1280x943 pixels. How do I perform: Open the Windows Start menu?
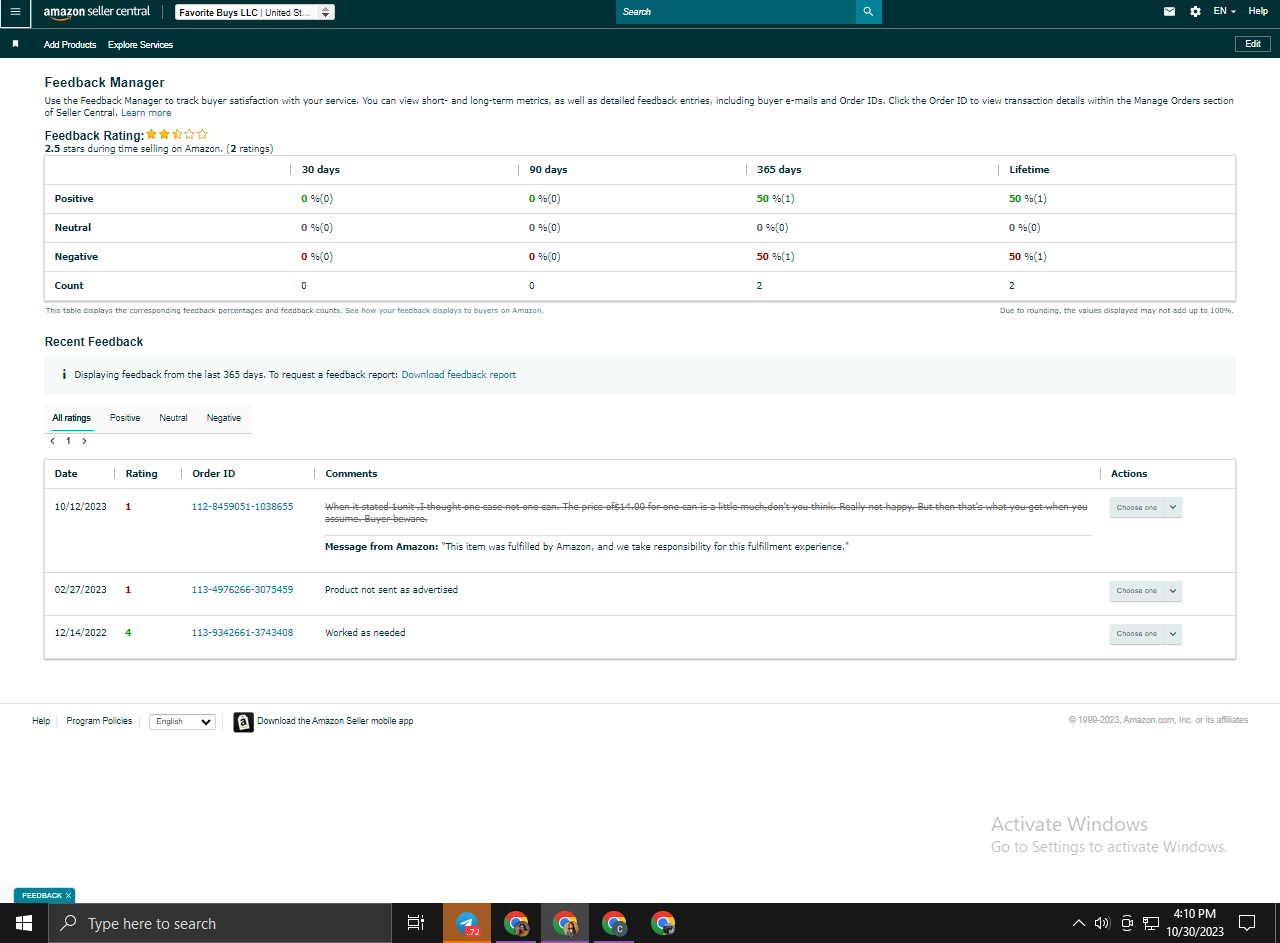pyautogui.click(x=24, y=923)
